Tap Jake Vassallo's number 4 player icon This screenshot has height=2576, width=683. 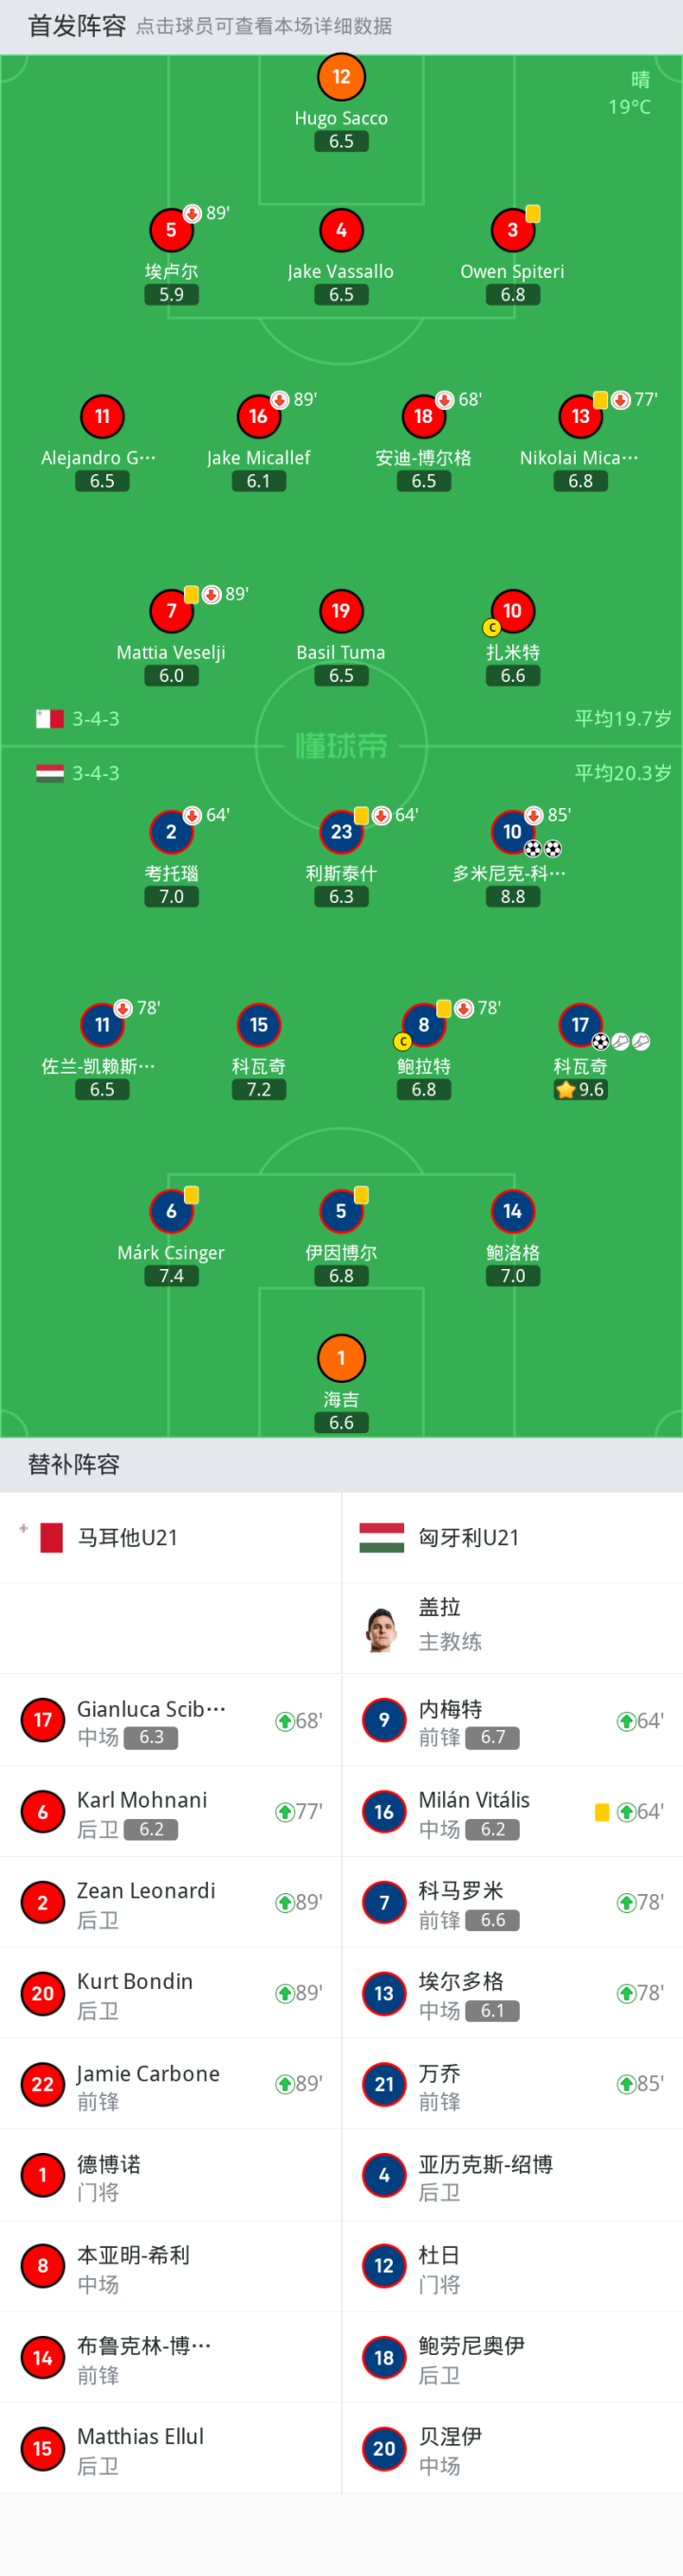[x=341, y=231]
